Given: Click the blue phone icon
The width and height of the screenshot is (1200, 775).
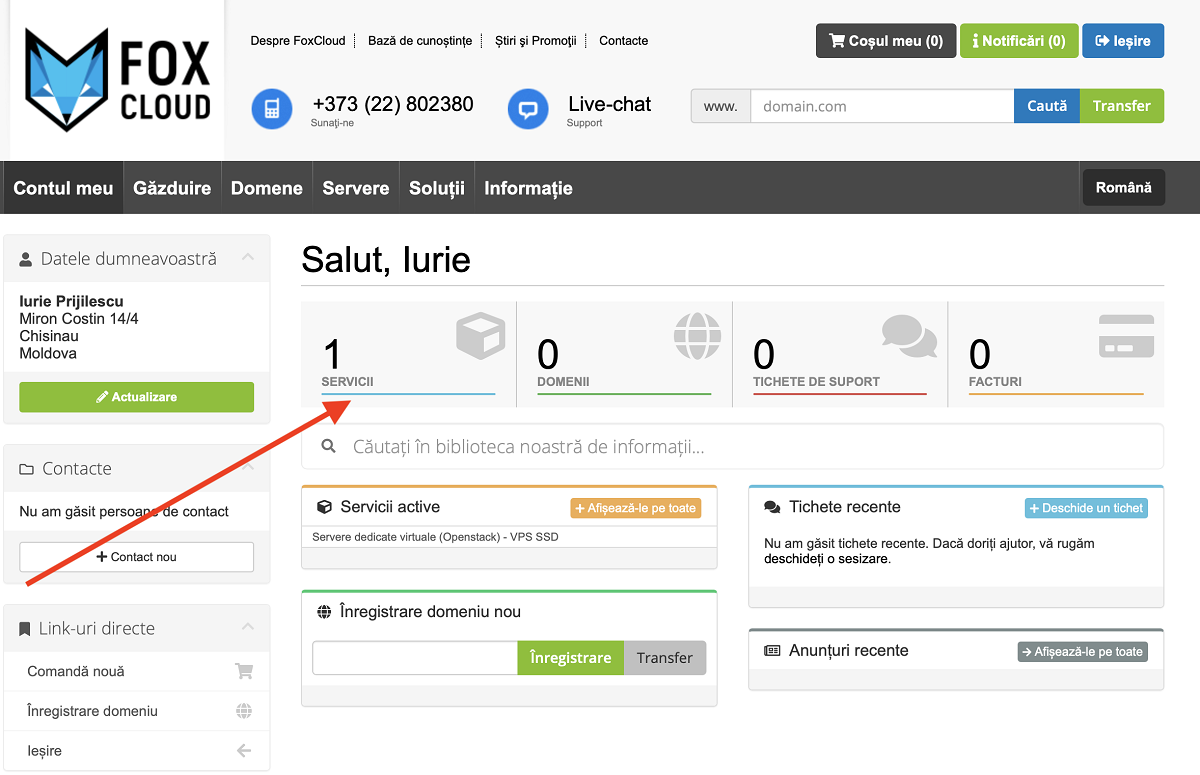Looking at the screenshot, I should click(272, 109).
